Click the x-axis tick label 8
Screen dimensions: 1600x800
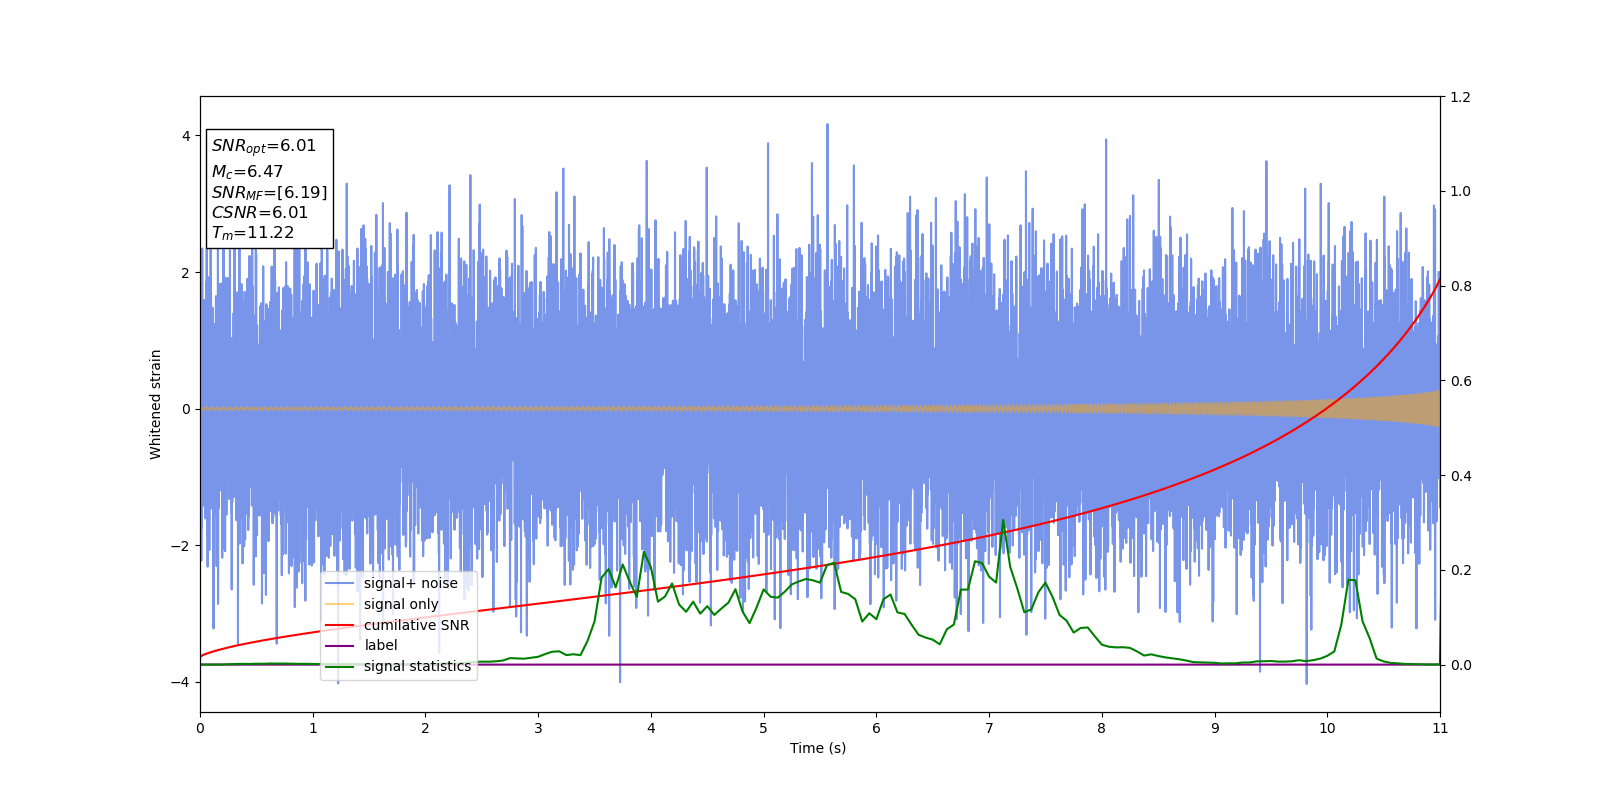click(x=1102, y=728)
